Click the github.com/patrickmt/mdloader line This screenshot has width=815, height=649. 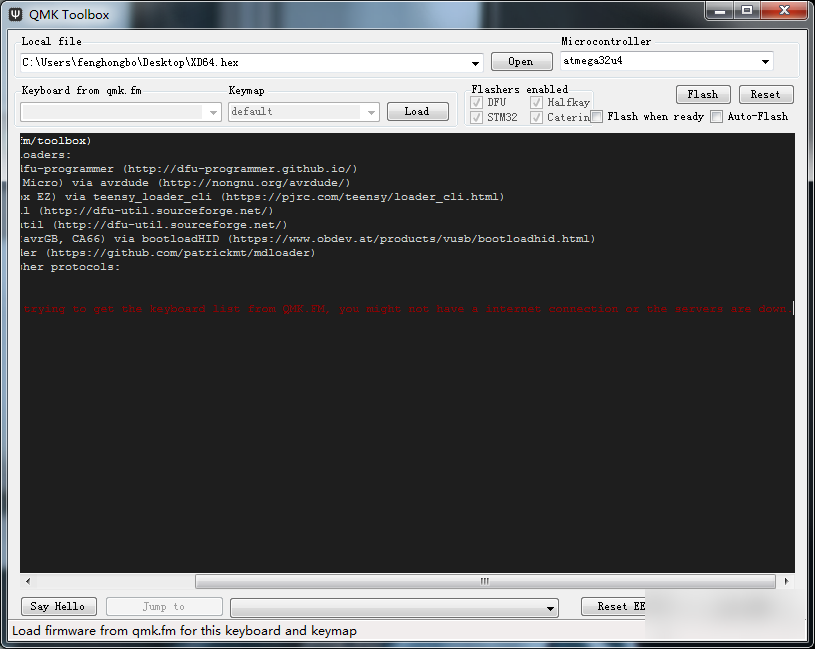pos(168,253)
